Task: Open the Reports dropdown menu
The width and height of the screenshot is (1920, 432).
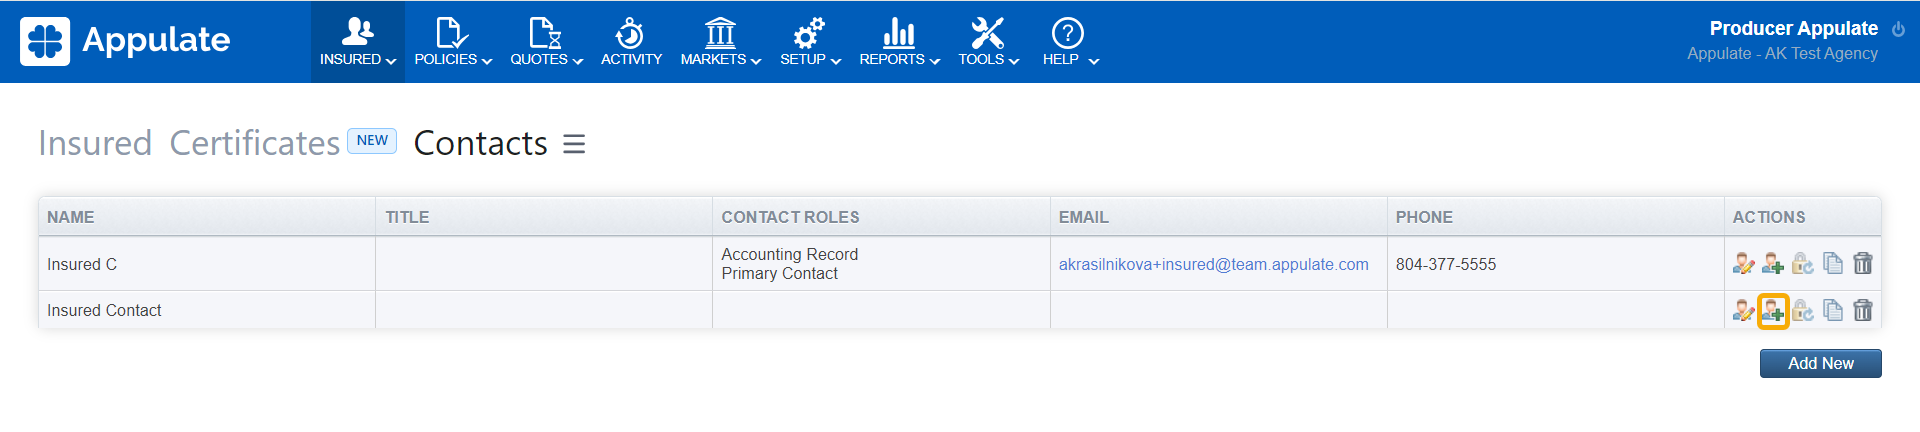Action: pyautogui.click(x=899, y=42)
